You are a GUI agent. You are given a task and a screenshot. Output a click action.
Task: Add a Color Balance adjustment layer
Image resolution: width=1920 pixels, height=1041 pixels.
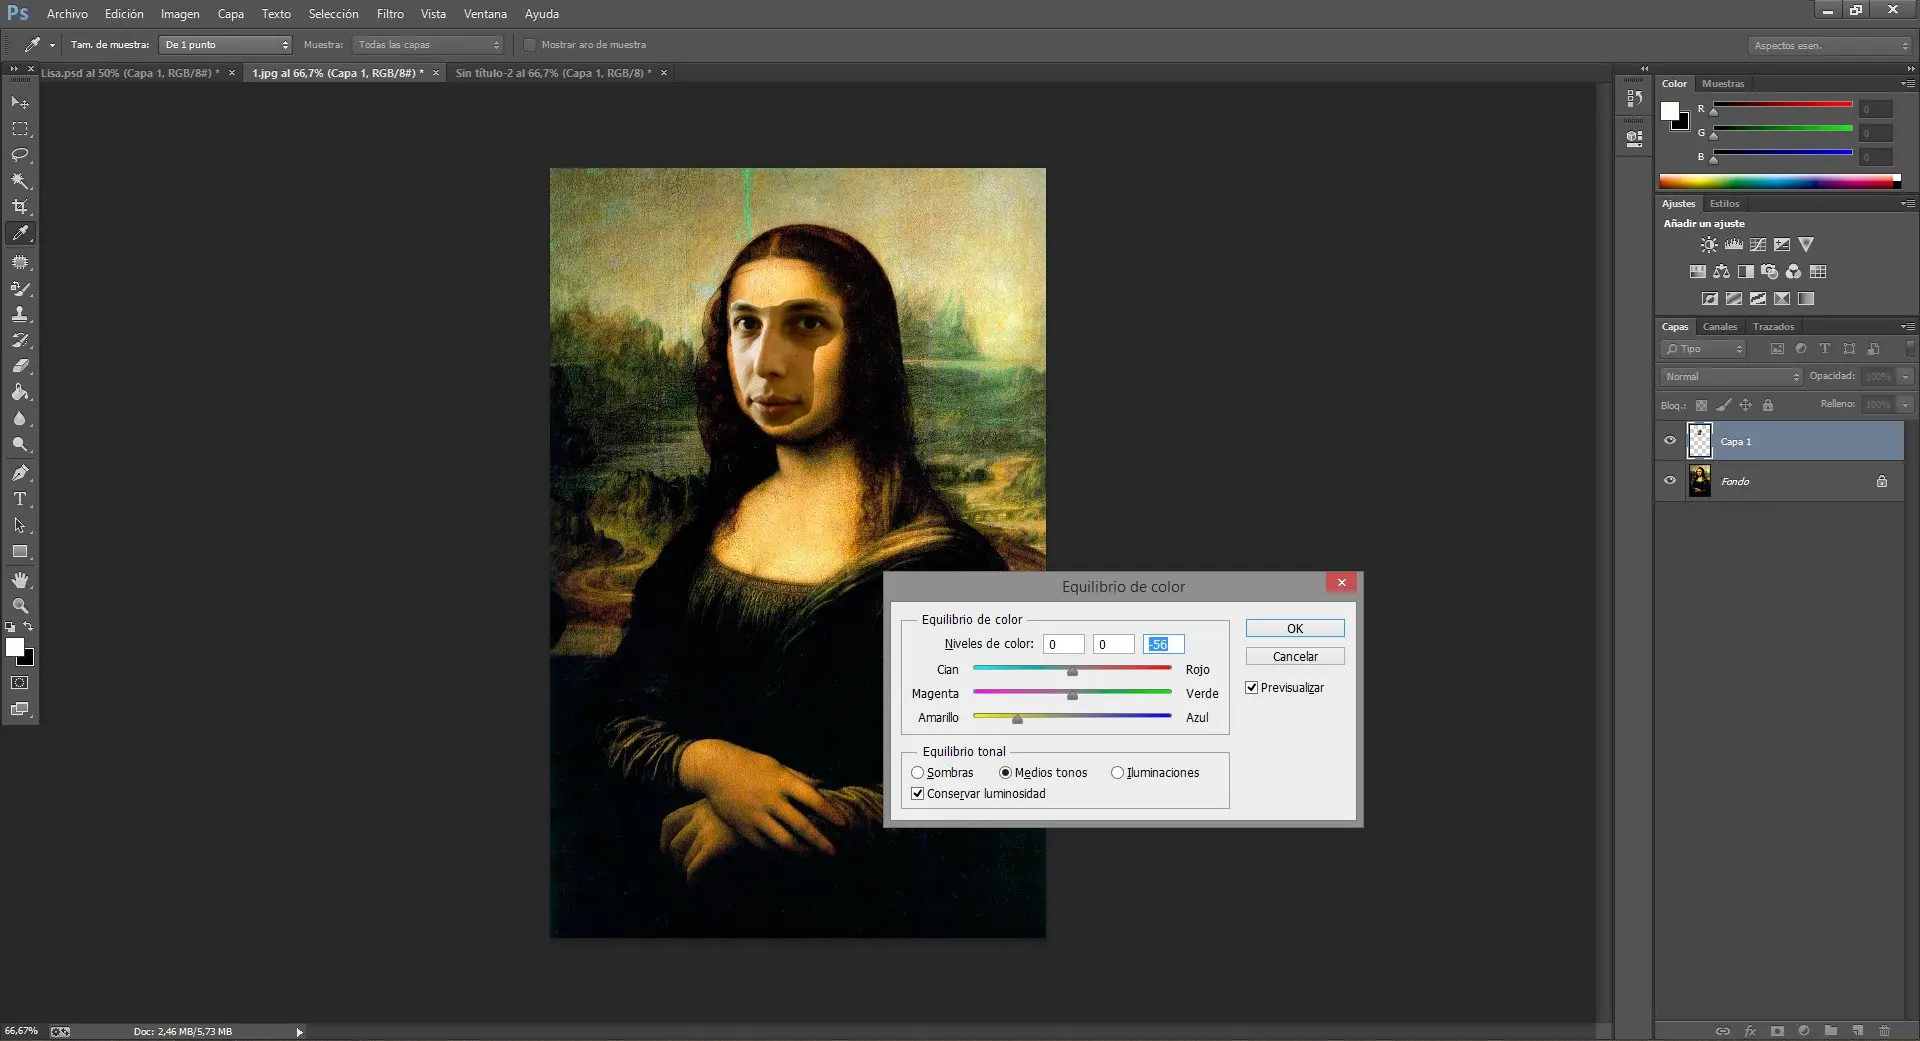1722,272
